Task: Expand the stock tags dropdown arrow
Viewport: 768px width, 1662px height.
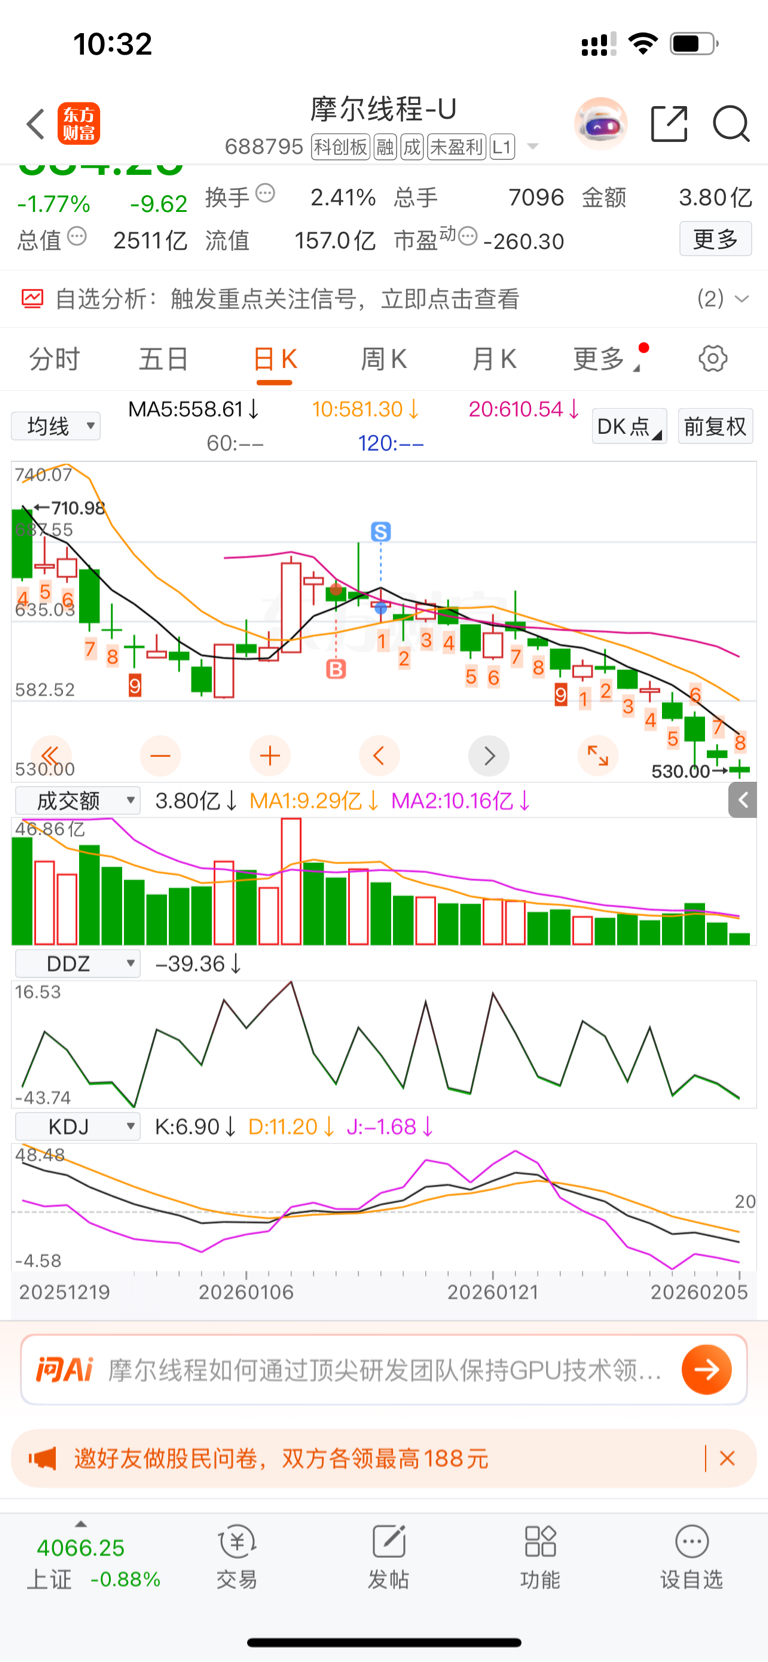Action: 533,147
